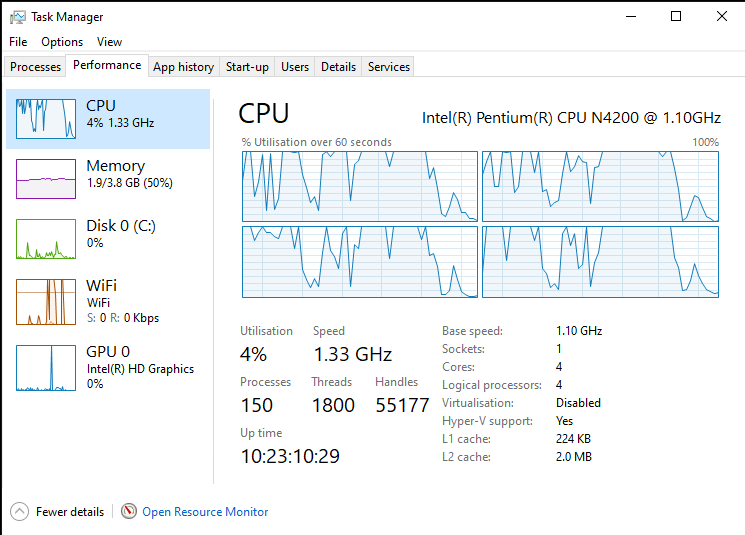Open the Users tab
This screenshot has width=745, height=535.
295,67
